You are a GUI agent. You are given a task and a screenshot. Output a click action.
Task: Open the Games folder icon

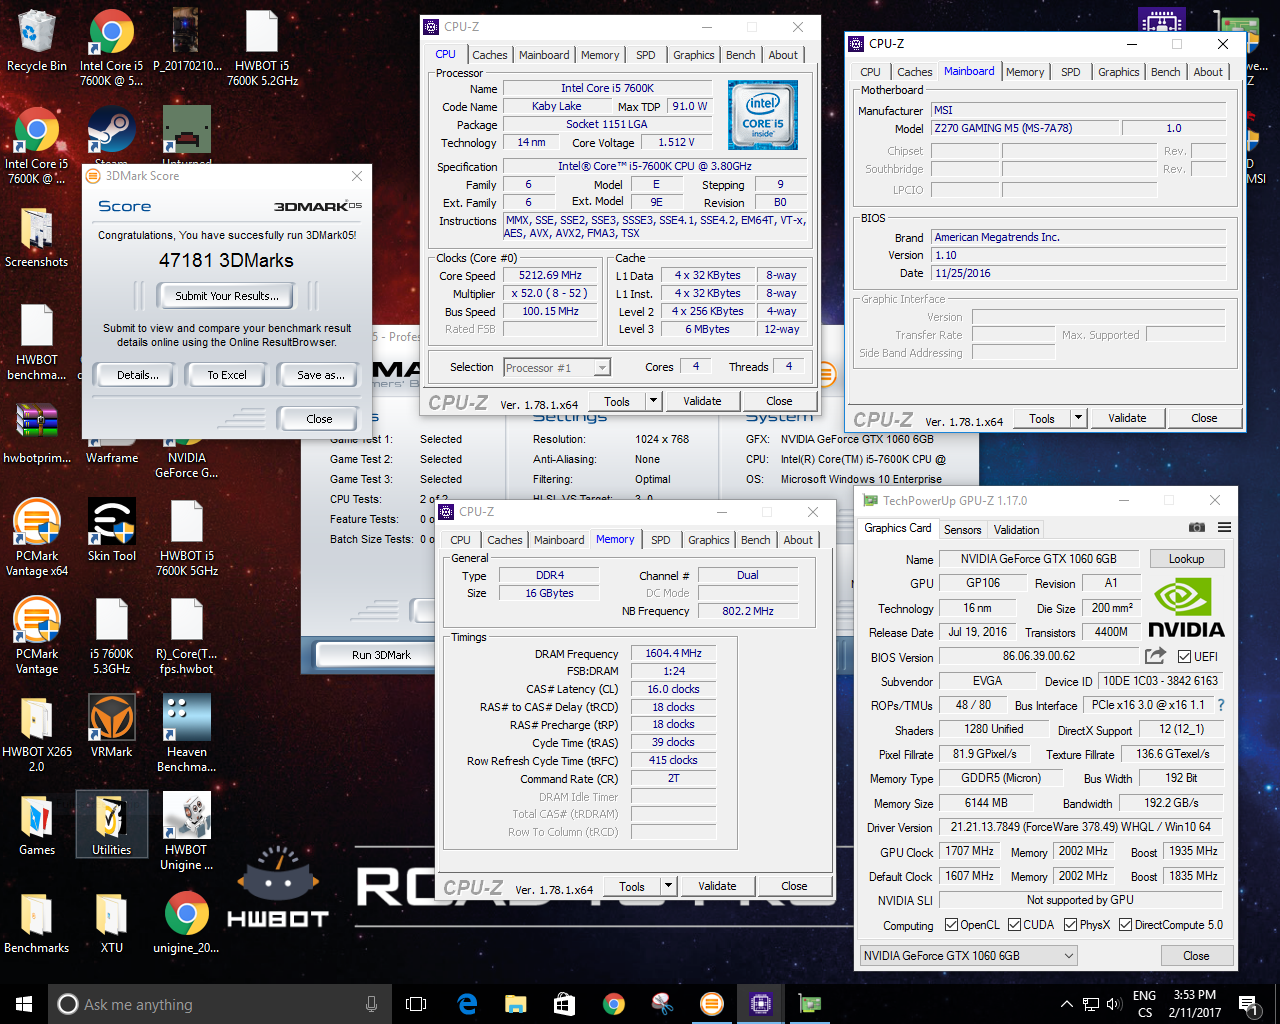37,825
